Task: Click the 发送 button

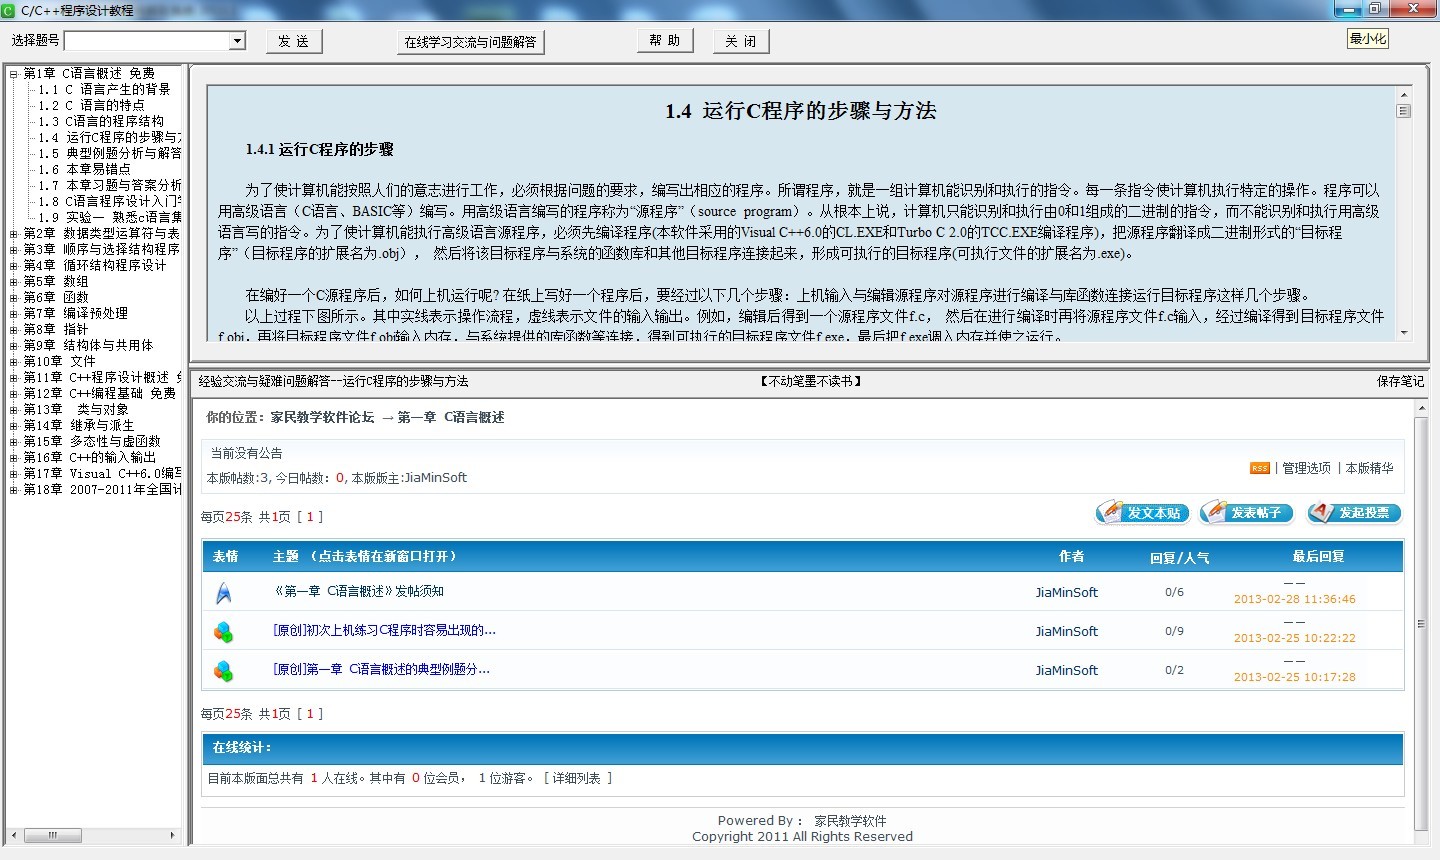Action: [x=294, y=41]
